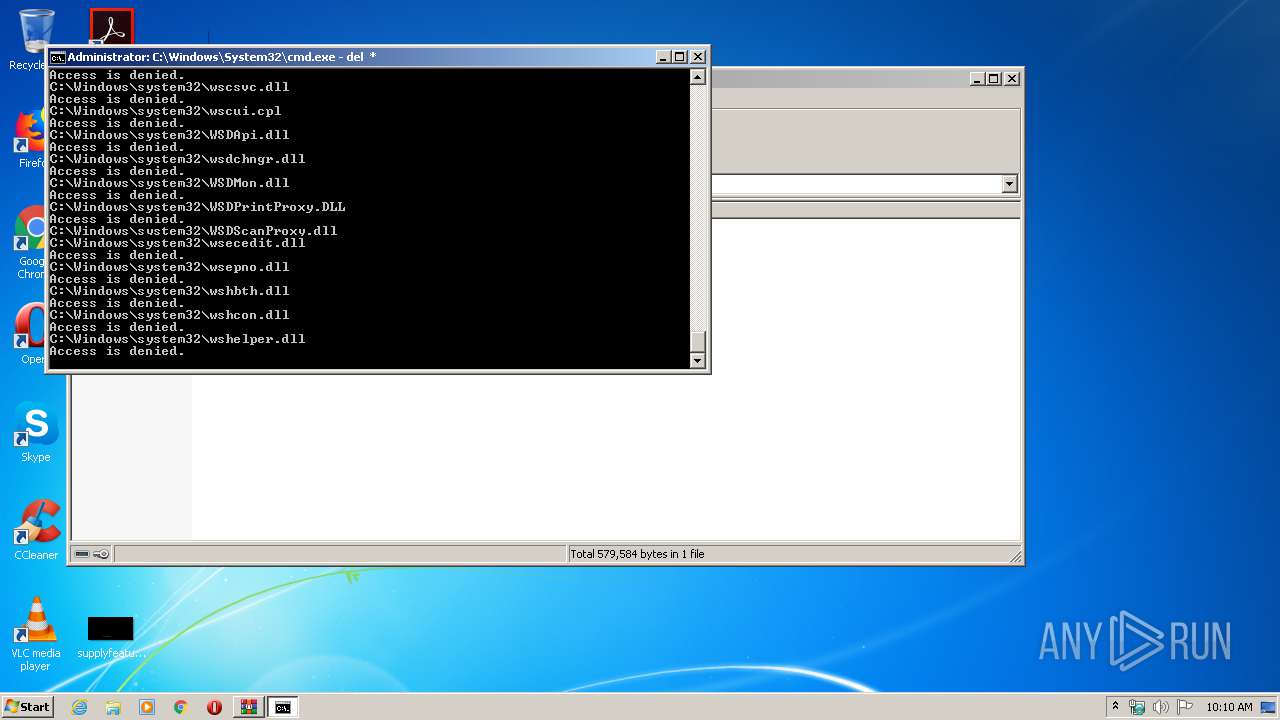Click the line 'C:\Windows\system32\WSDMon.dll'
Image resolution: width=1280 pixels, height=720 pixels.
point(169,183)
